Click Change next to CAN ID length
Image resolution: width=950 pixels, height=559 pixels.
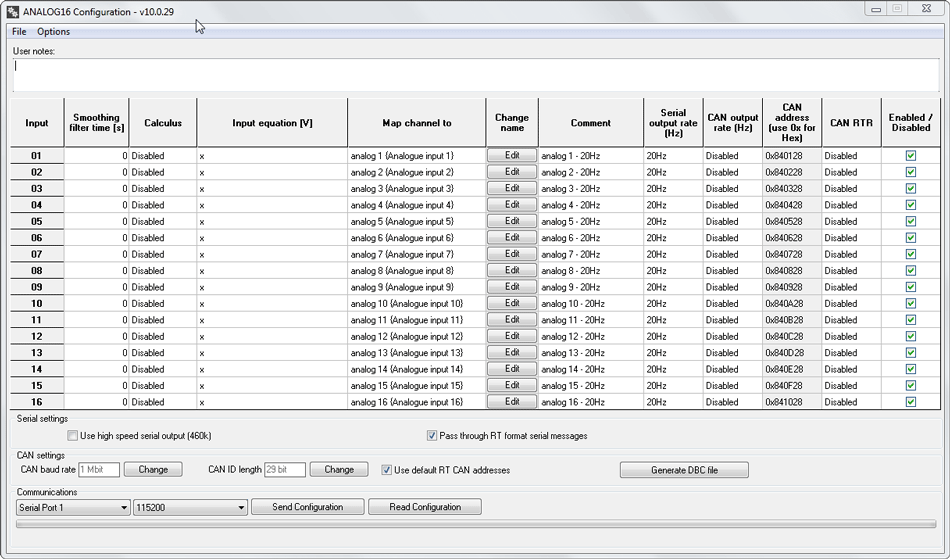pyautogui.click(x=339, y=470)
